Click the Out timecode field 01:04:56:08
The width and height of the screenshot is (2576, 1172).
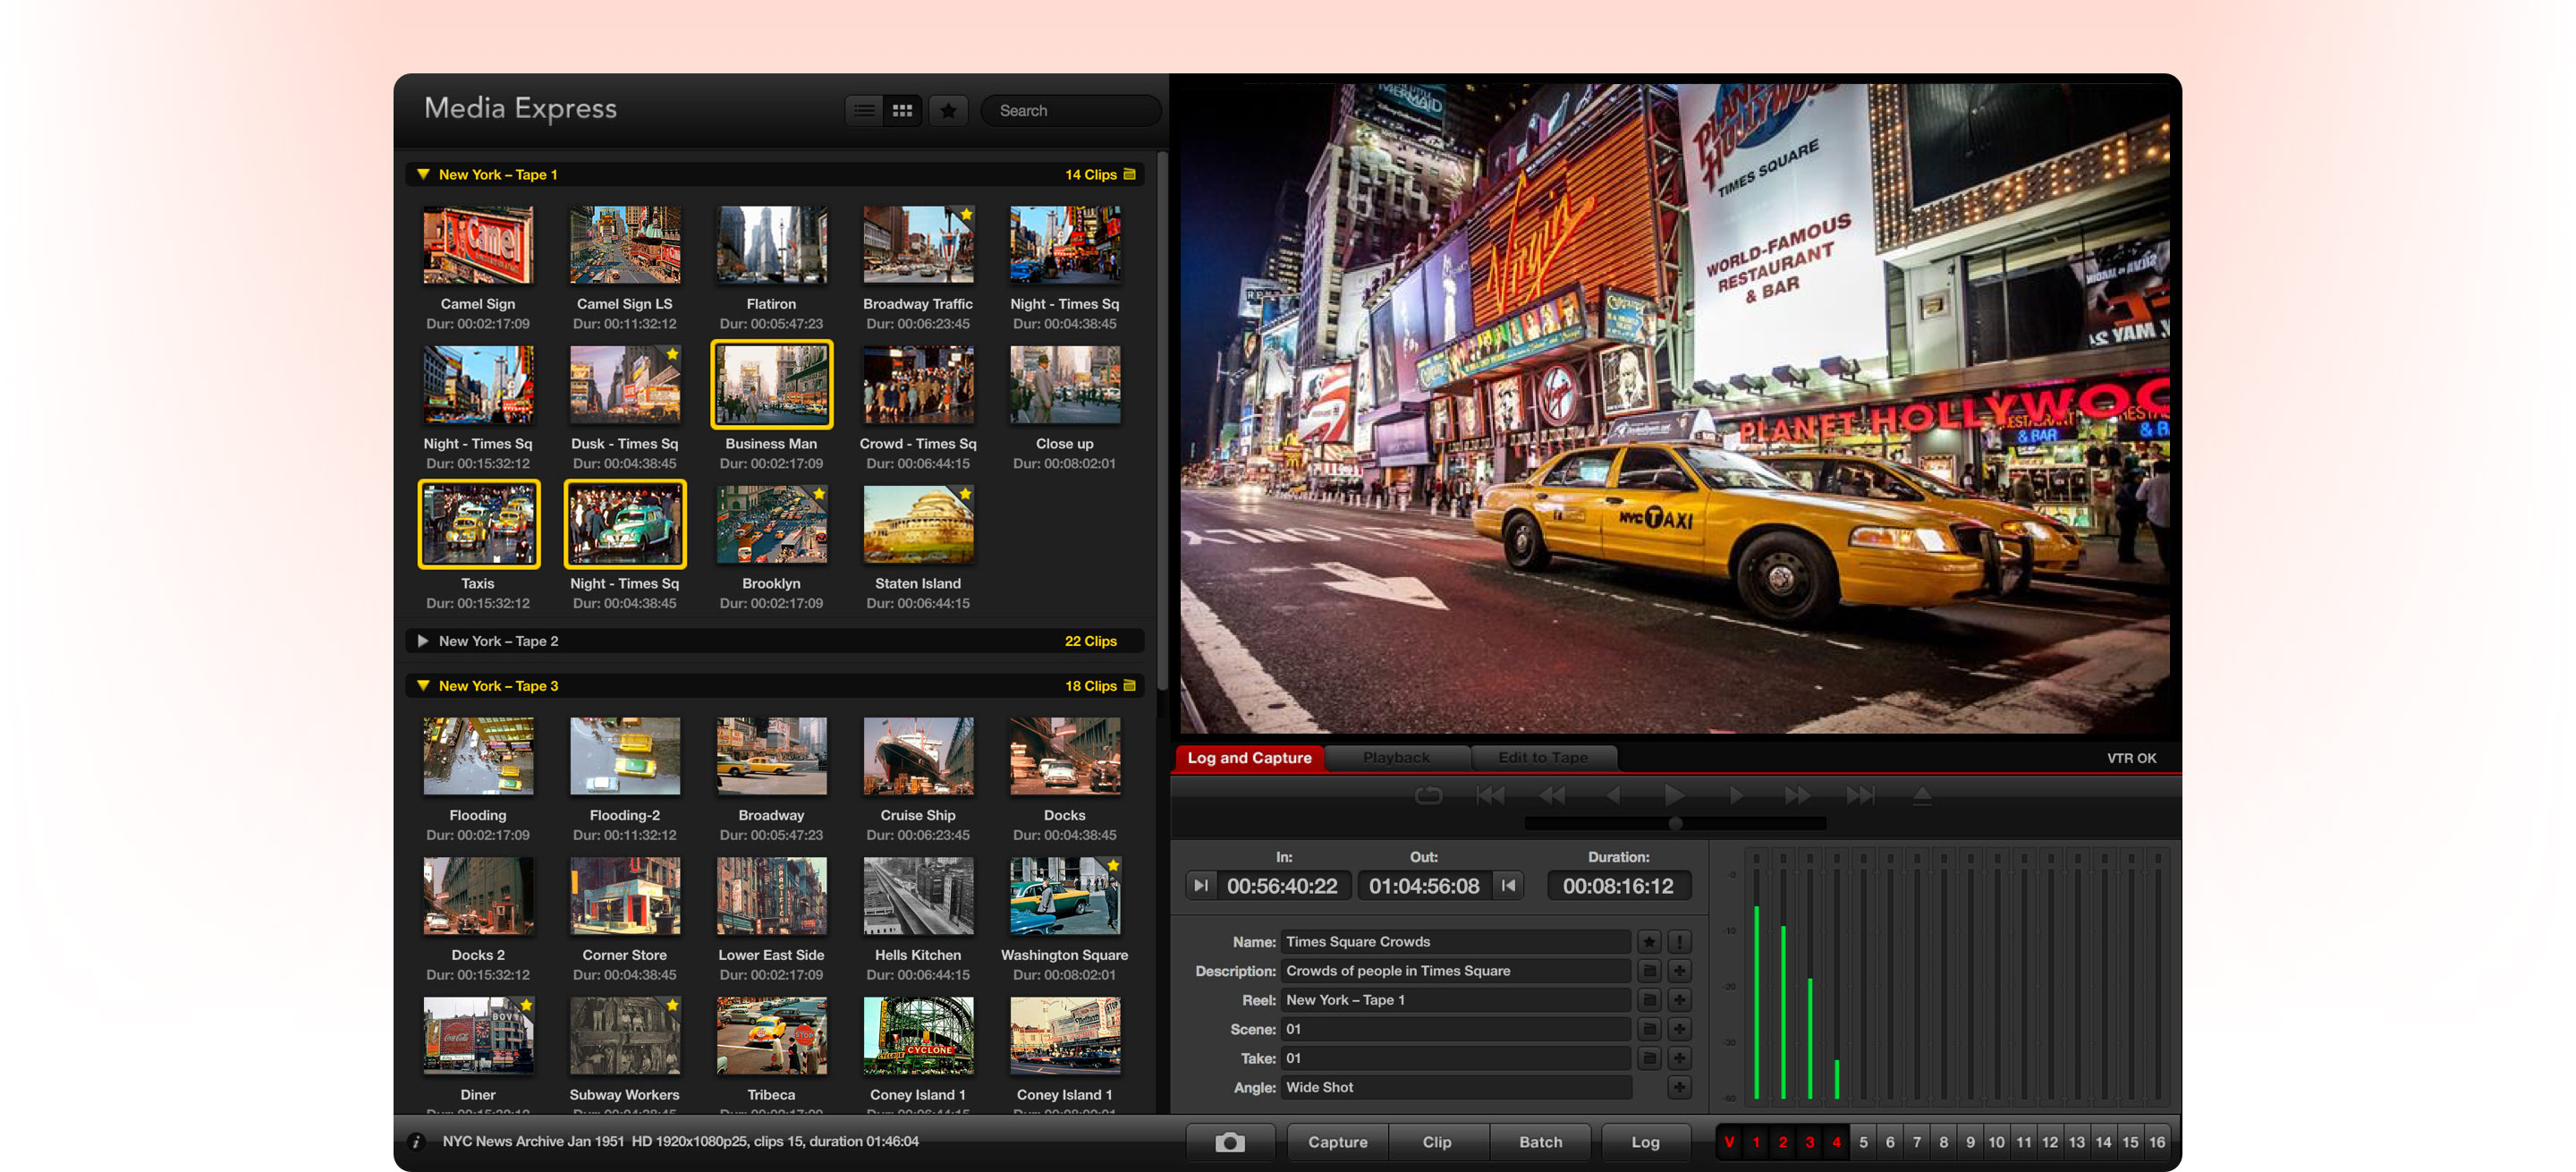1424,885
